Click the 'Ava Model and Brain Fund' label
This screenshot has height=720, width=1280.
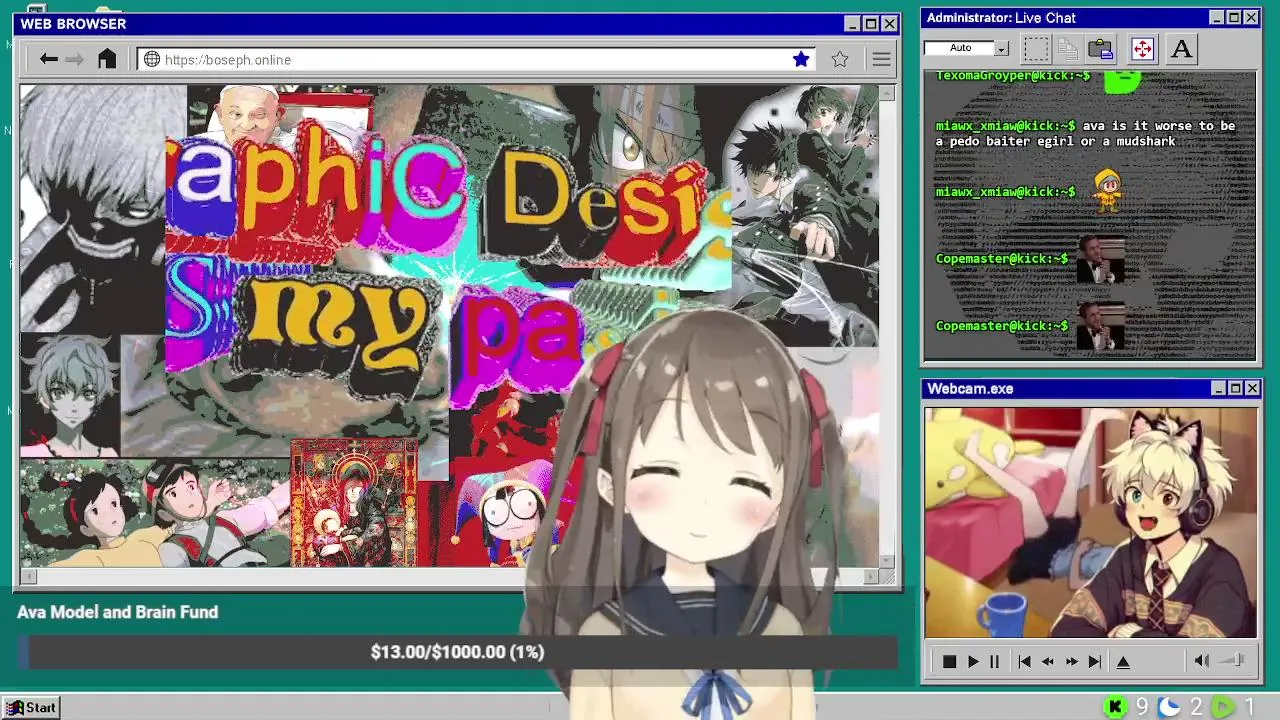coord(117,612)
